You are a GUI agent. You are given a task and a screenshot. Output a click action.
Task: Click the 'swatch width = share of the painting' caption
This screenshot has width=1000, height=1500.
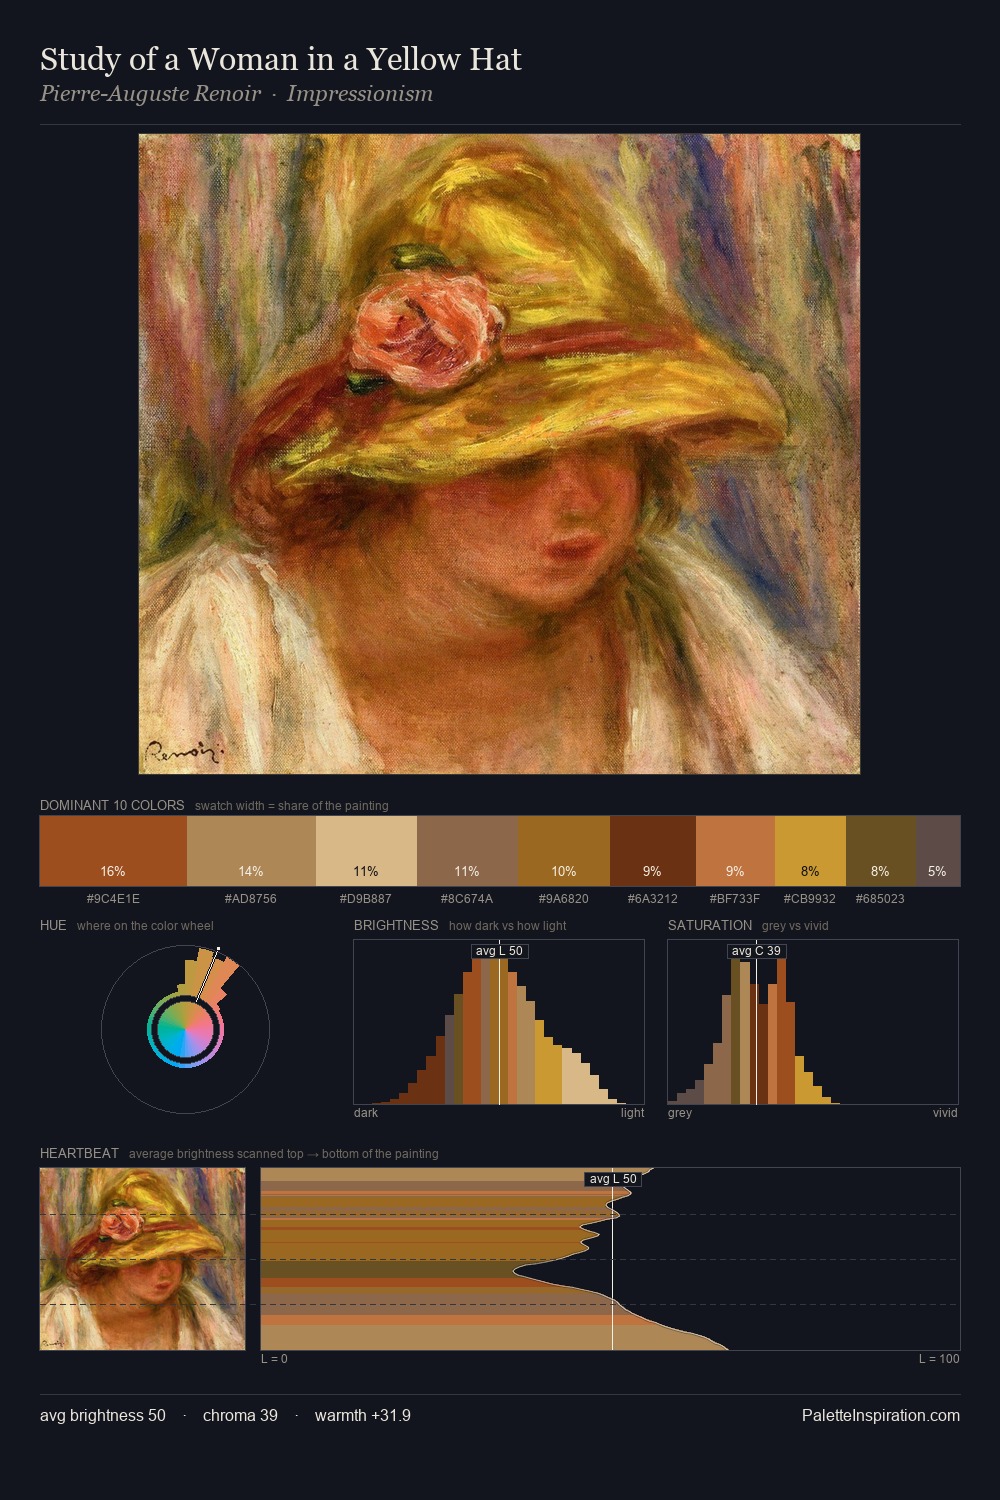point(292,806)
